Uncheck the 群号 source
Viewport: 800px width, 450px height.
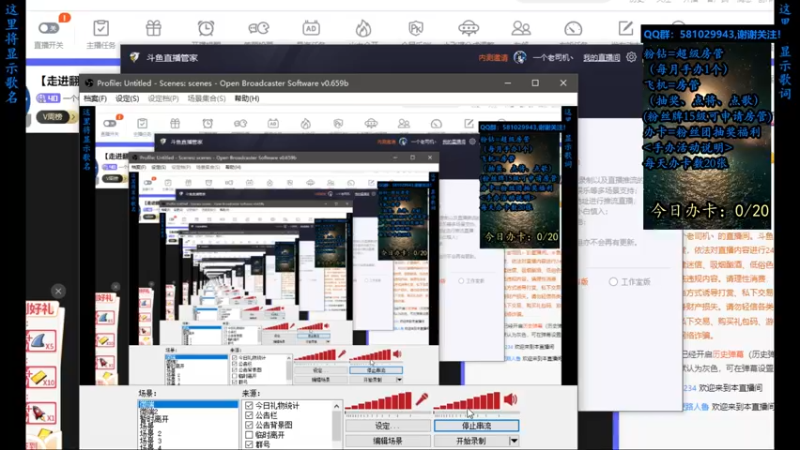click(x=249, y=444)
